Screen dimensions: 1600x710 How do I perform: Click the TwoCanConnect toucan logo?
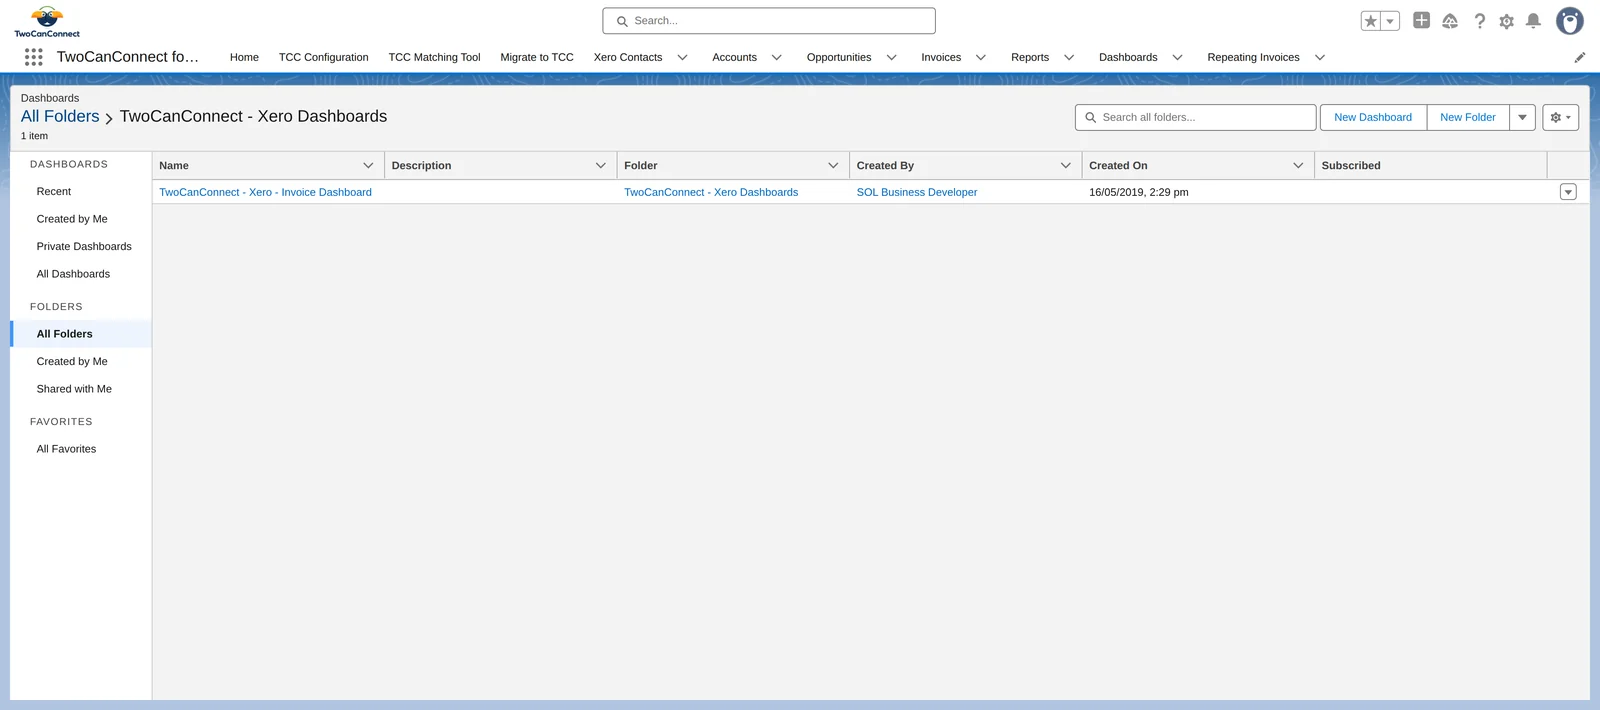(x=47, y=21)
